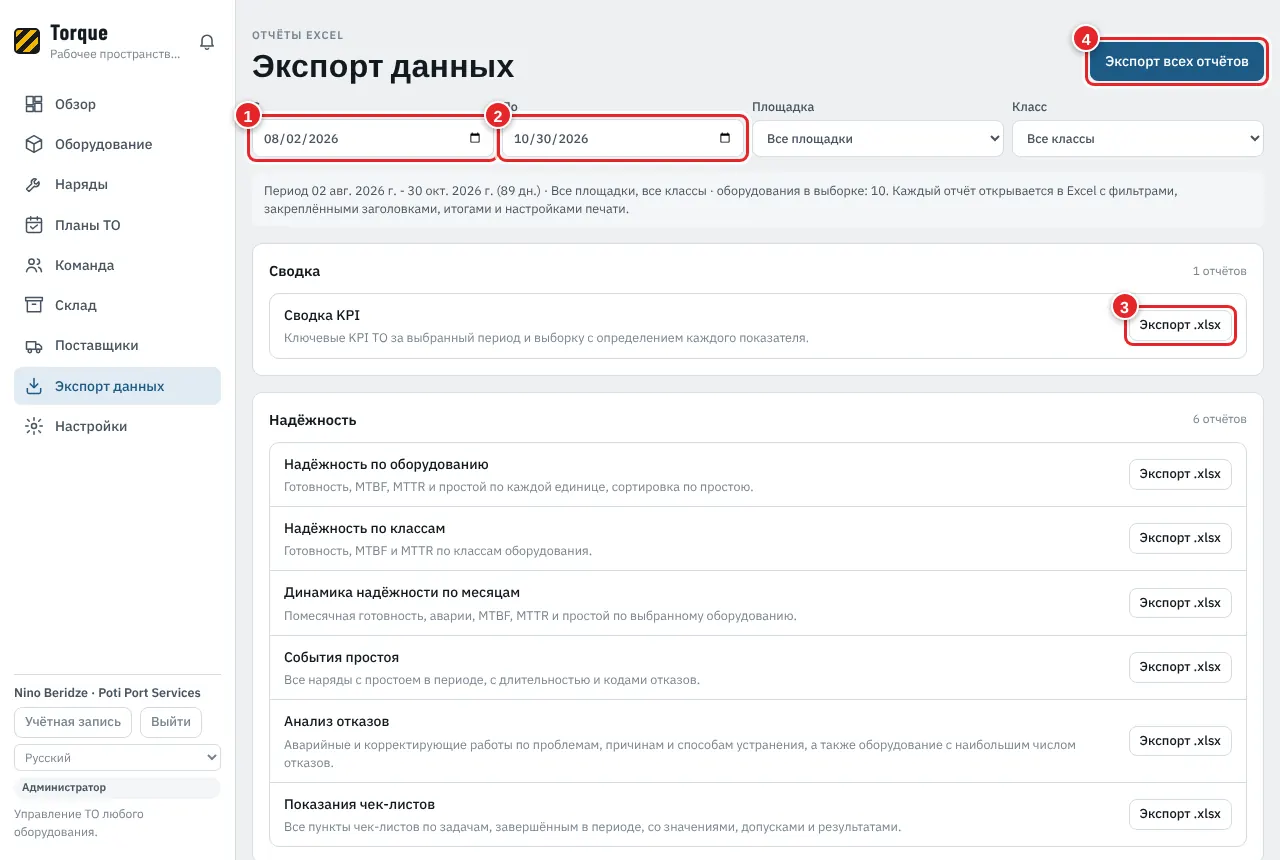Click the 08/02/2026 start date field
Viewport: 1280px width, 860px height.
coord(372,139)
